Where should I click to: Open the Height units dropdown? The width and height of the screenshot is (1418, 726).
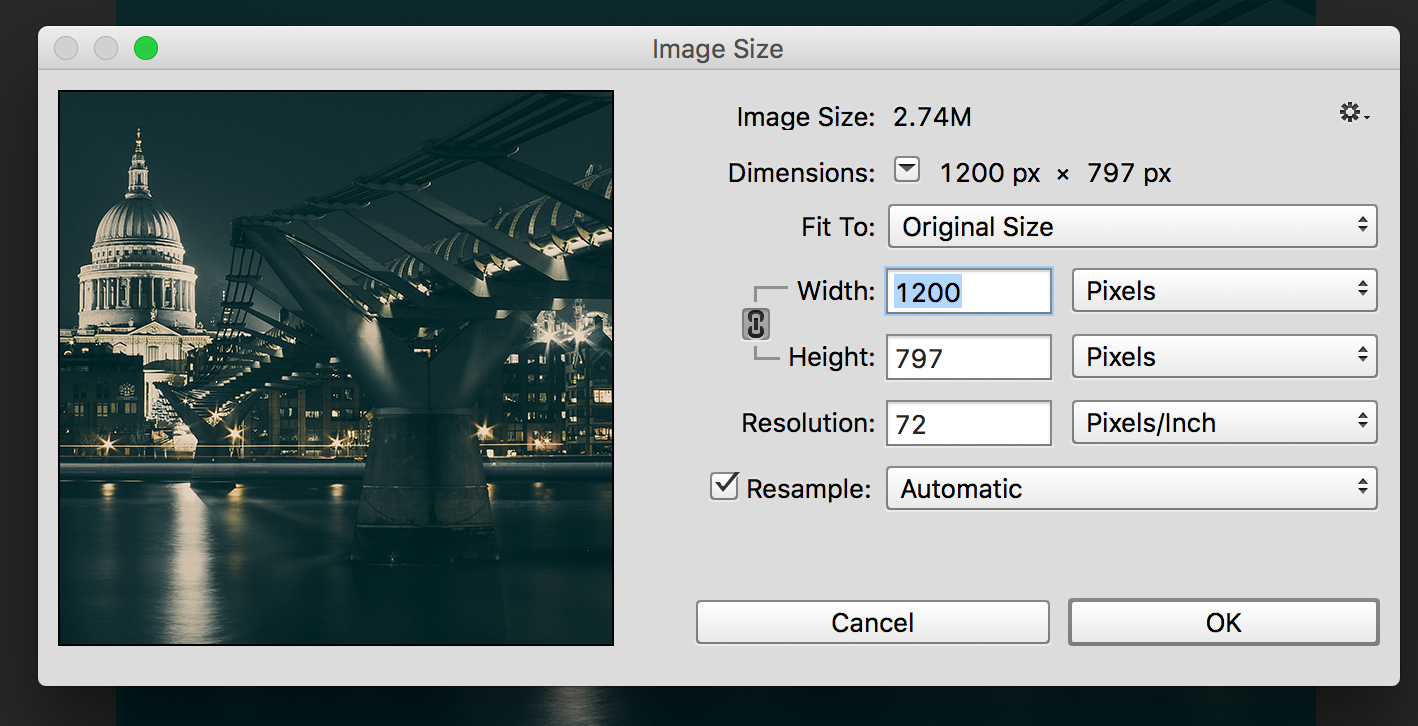click(1224, 357)
